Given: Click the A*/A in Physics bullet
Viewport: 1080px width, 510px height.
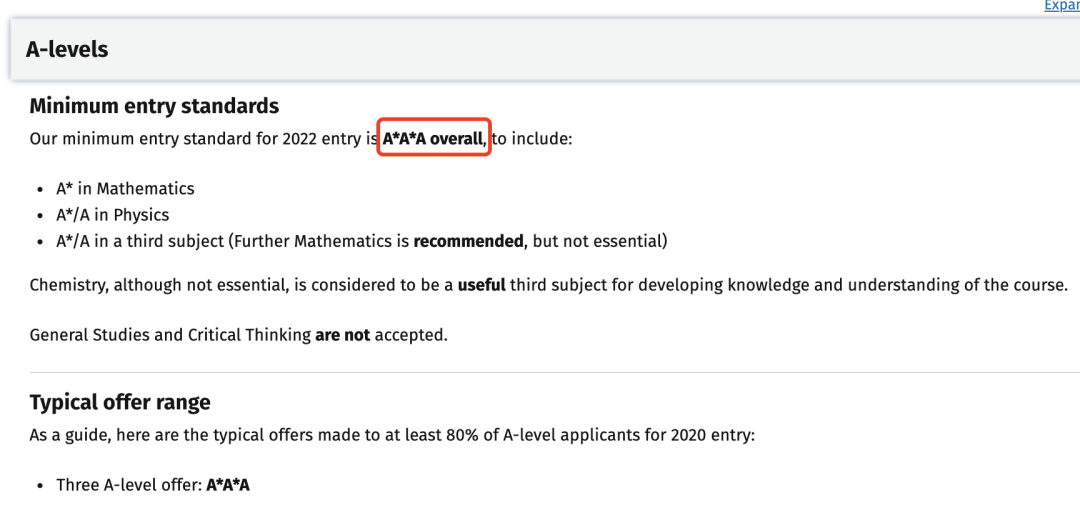Looking at the screenshot, I should [x=112, y=215].
